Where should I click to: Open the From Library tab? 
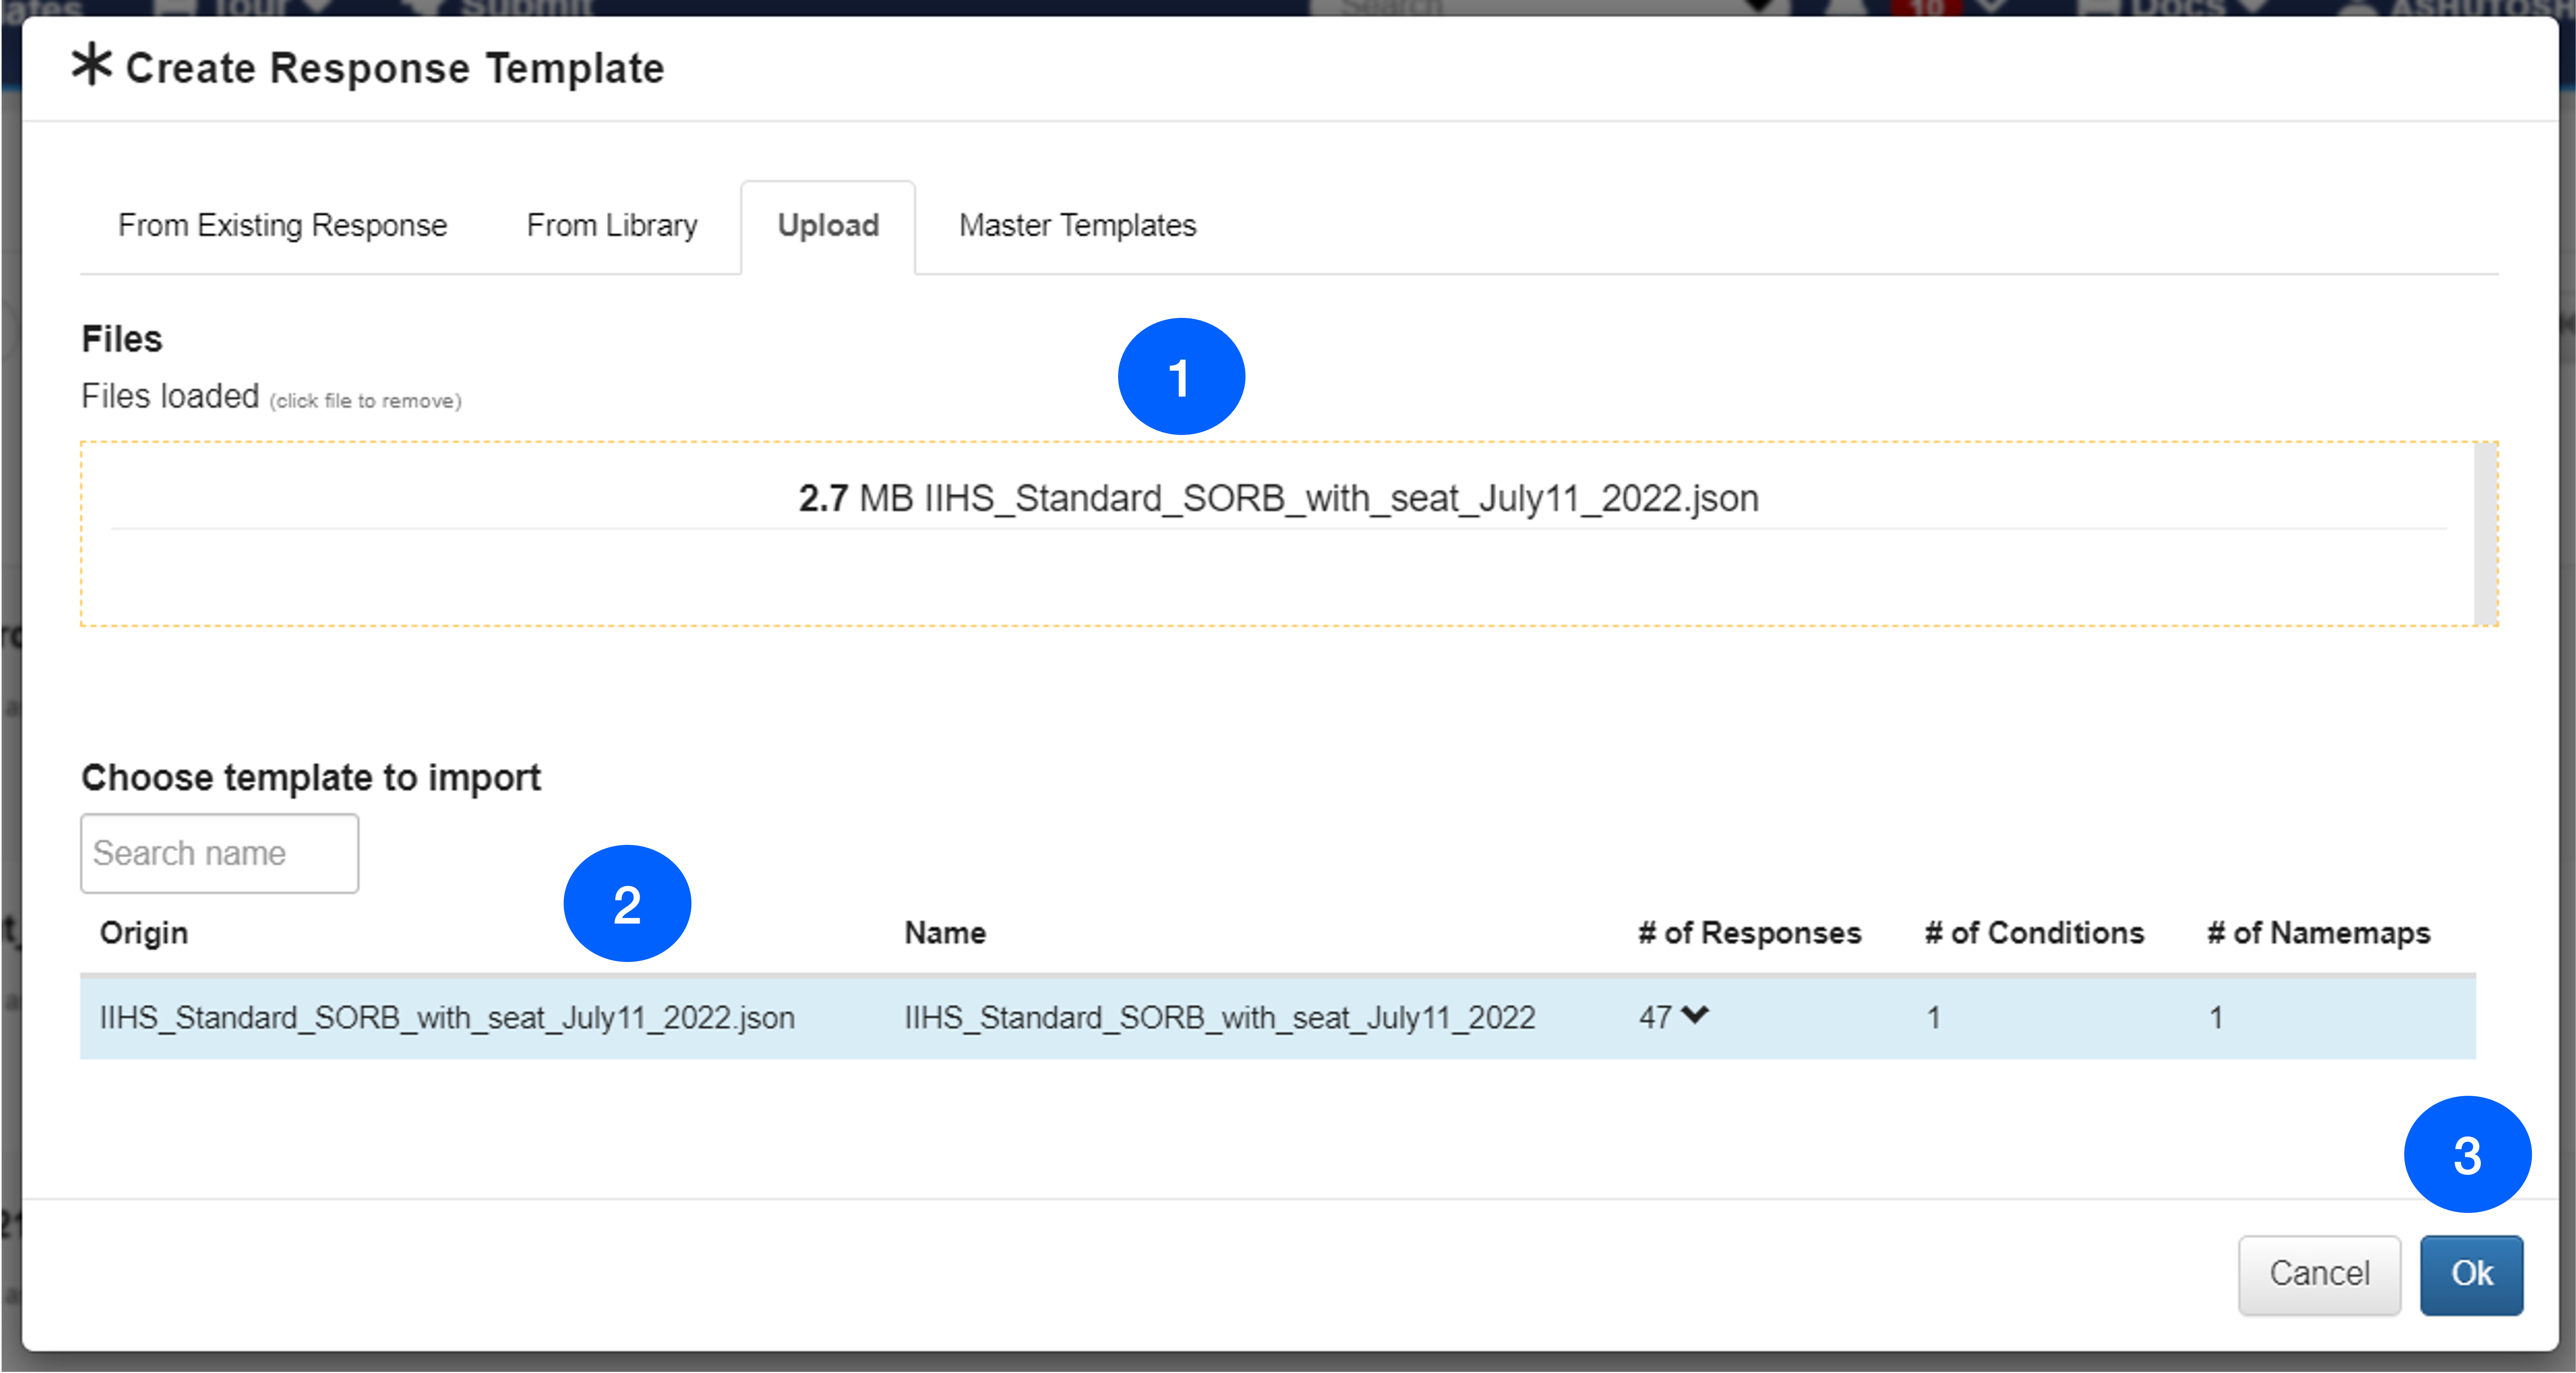pos(612,226)
